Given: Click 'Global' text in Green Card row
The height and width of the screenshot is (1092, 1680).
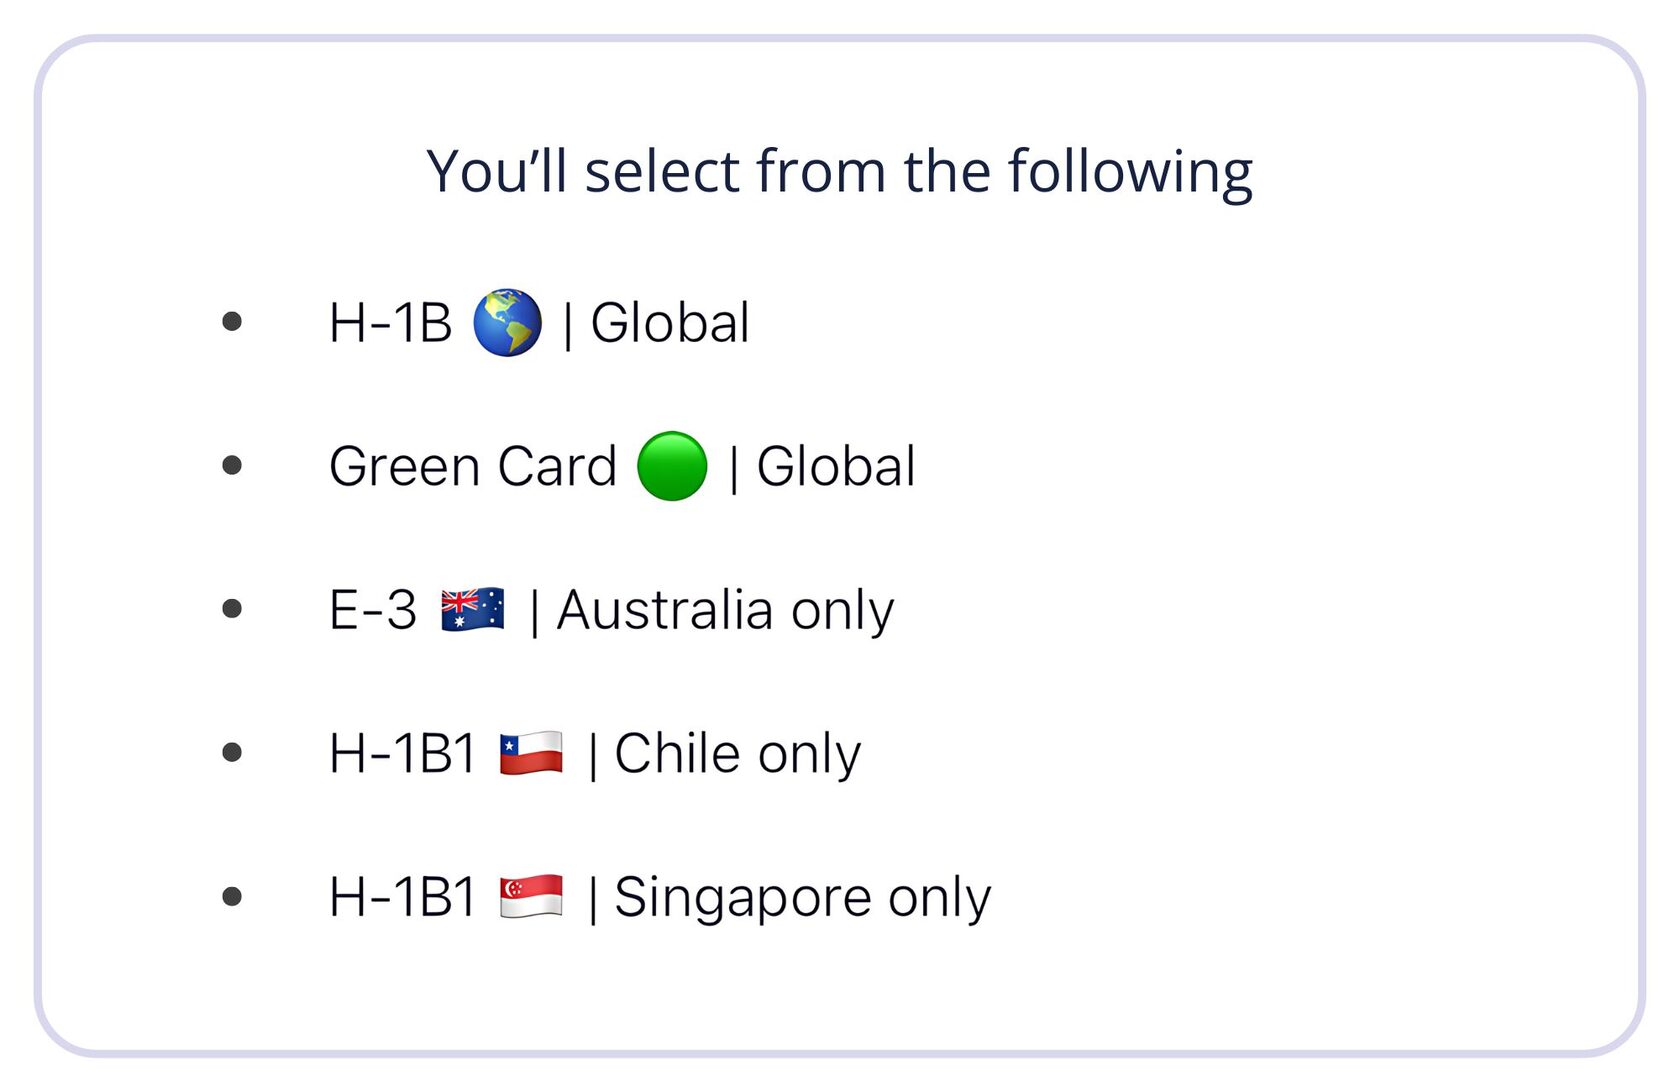Looking at the screenshot, I should click(x=836, y=466).
